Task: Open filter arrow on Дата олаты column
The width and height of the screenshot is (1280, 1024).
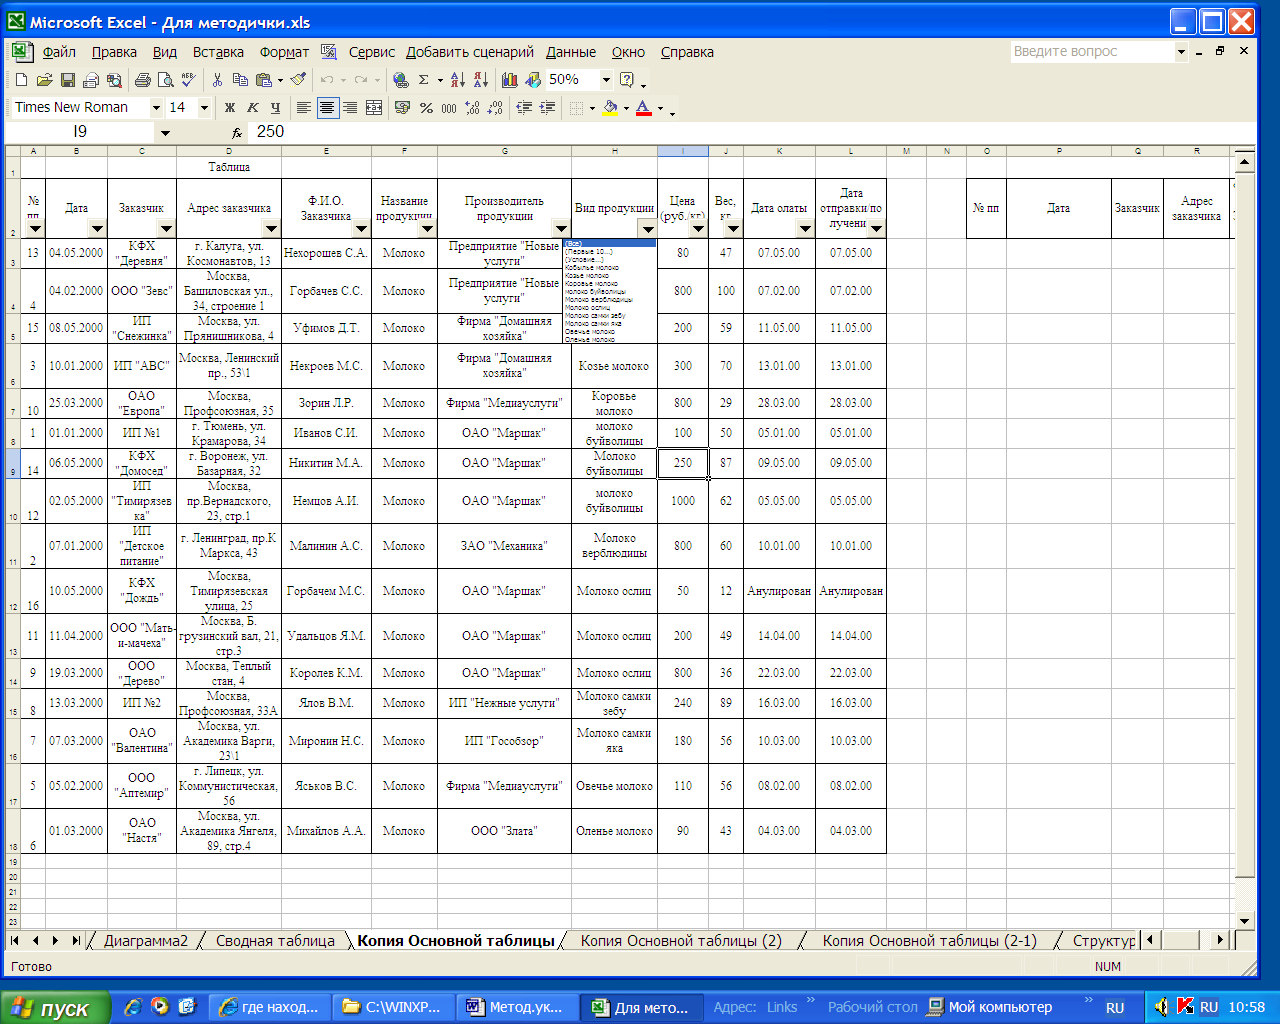Action: 805,229
